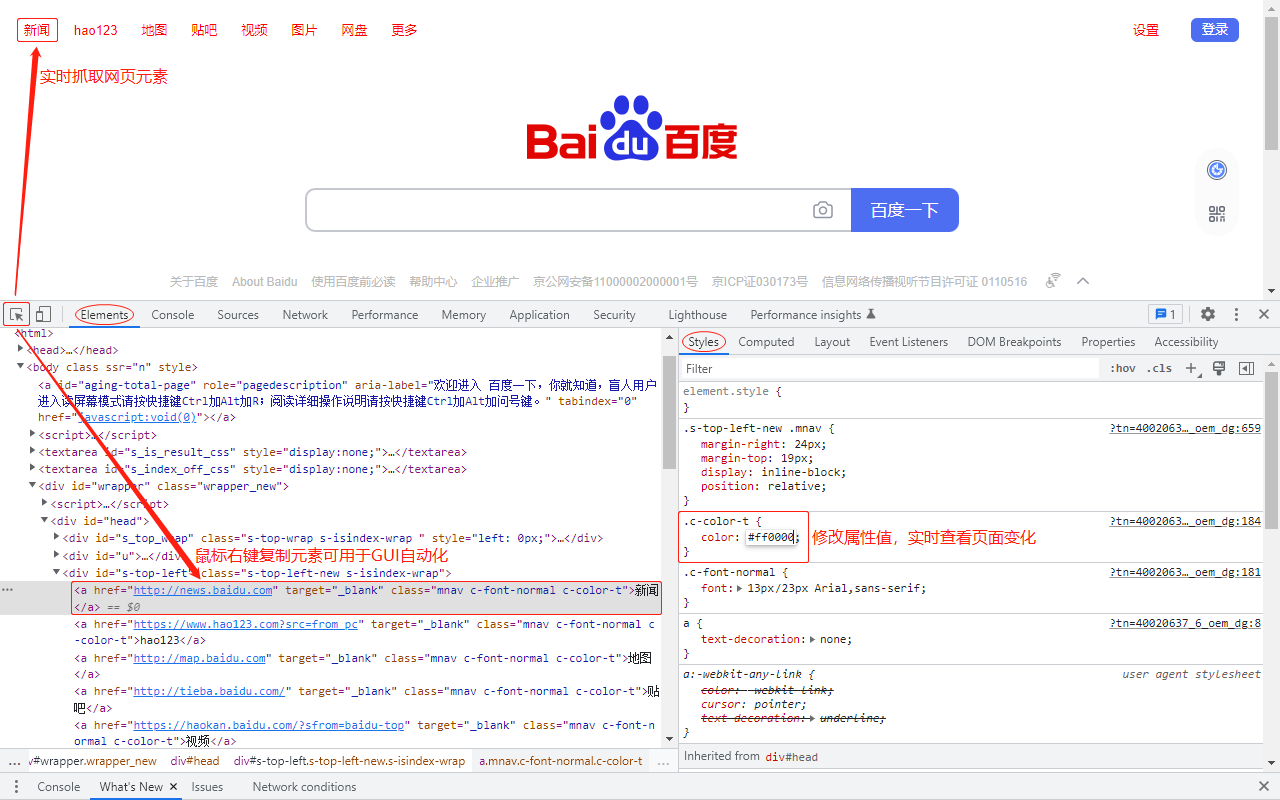This screenshot has height=800, width=1280.
Task: Collapse the div#wrapper node
Action: pos(33,486)
